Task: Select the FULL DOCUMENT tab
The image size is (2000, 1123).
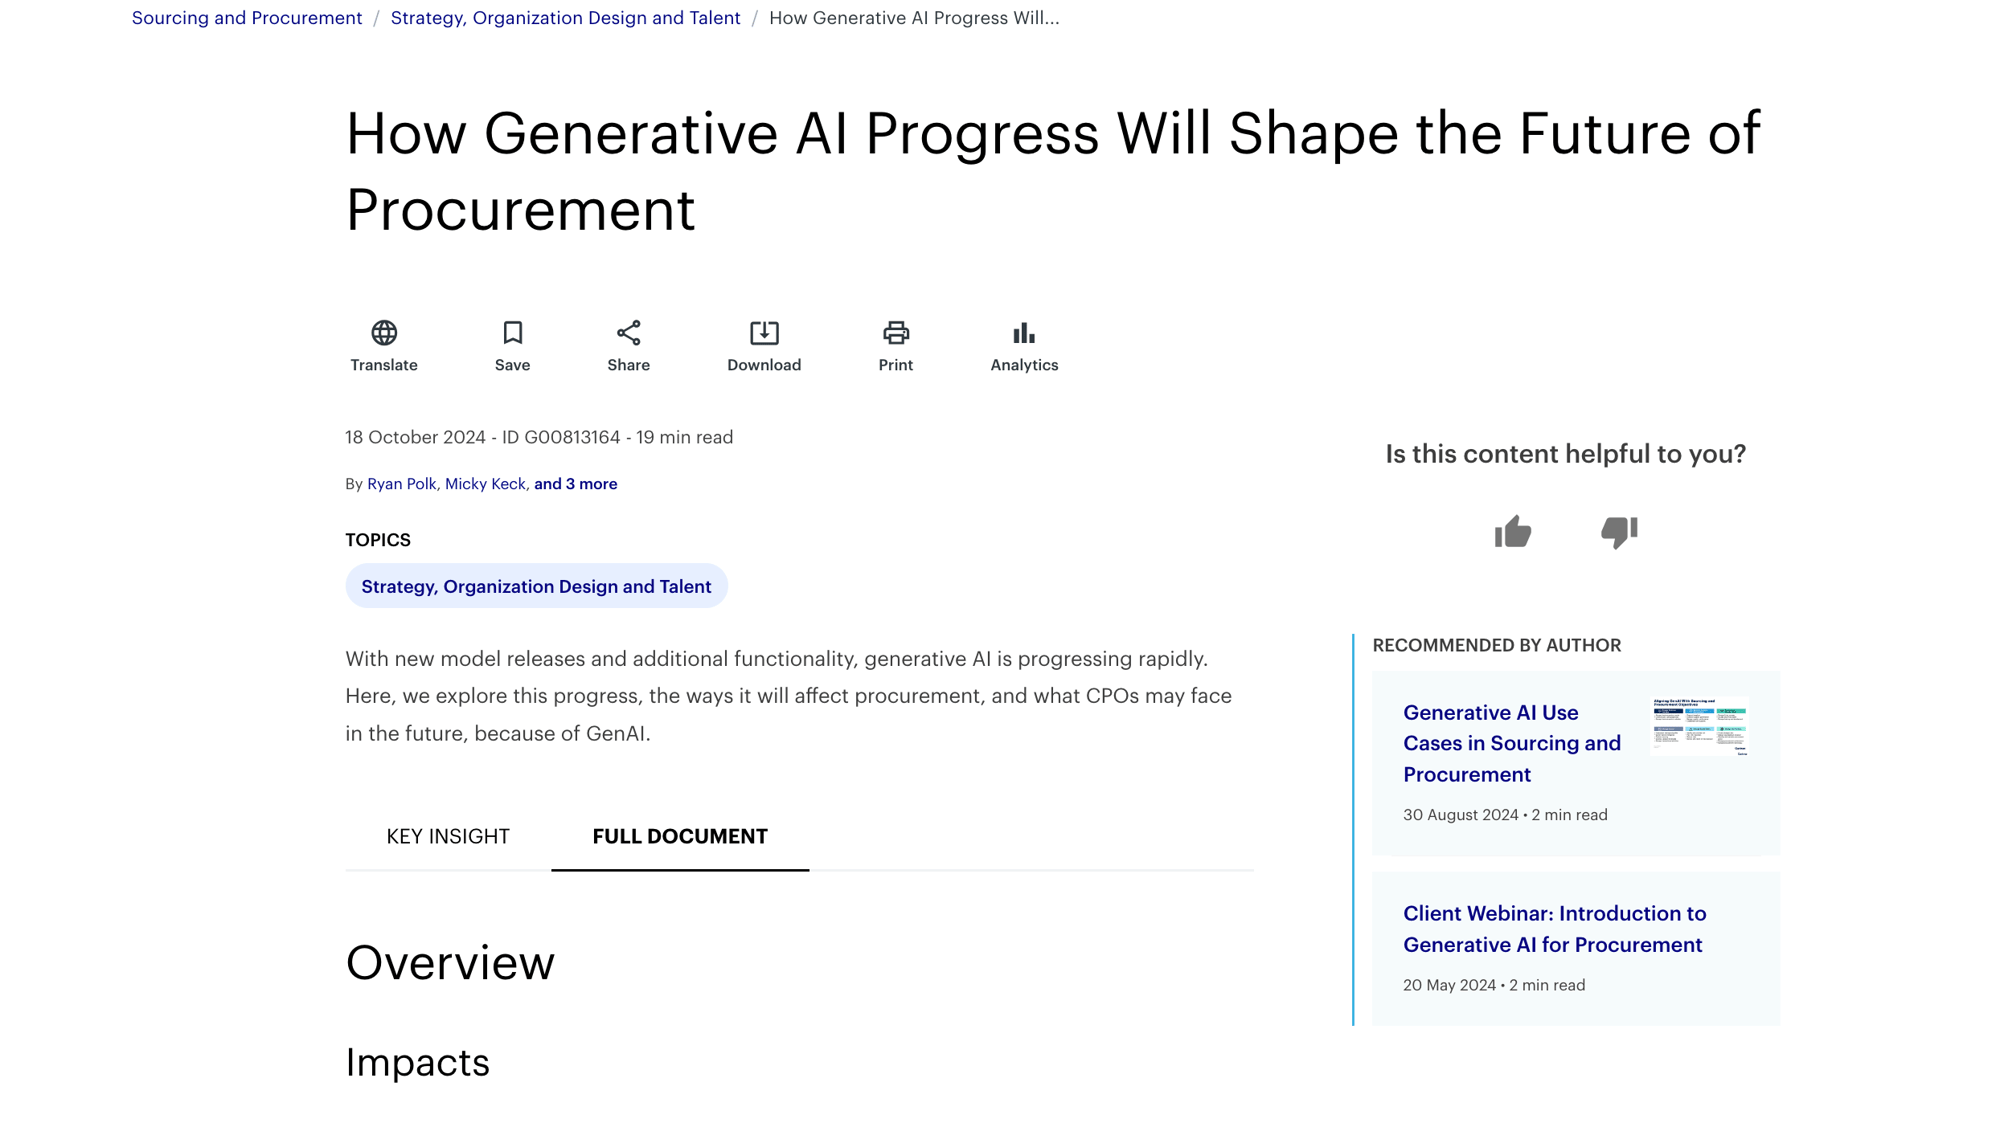Action: click(680, 835)
